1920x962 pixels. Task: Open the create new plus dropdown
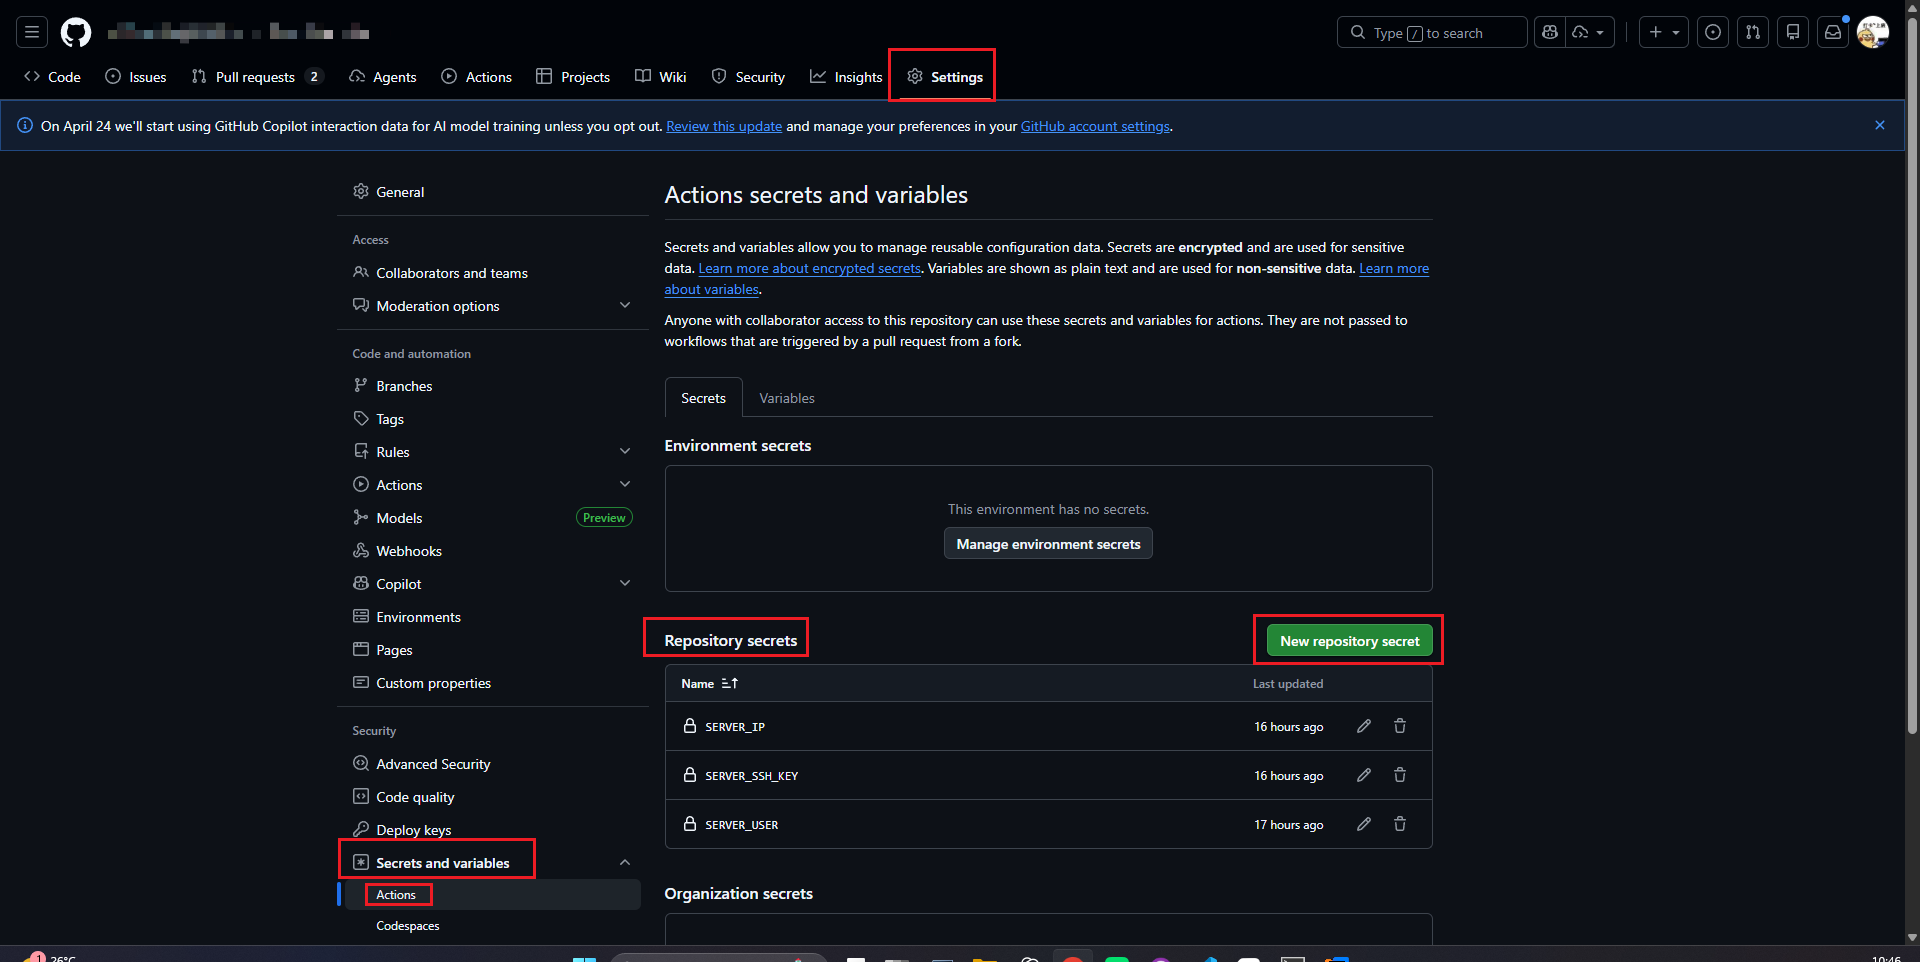[x=1664, y=33]
